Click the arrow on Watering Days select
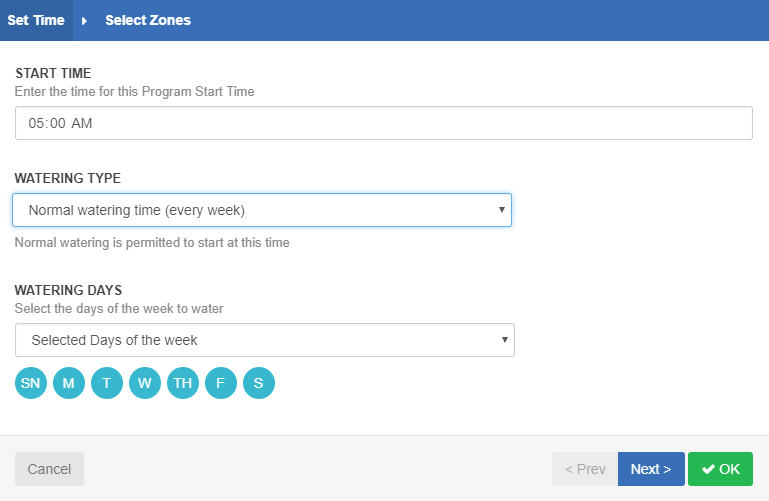 click(505, 340)
